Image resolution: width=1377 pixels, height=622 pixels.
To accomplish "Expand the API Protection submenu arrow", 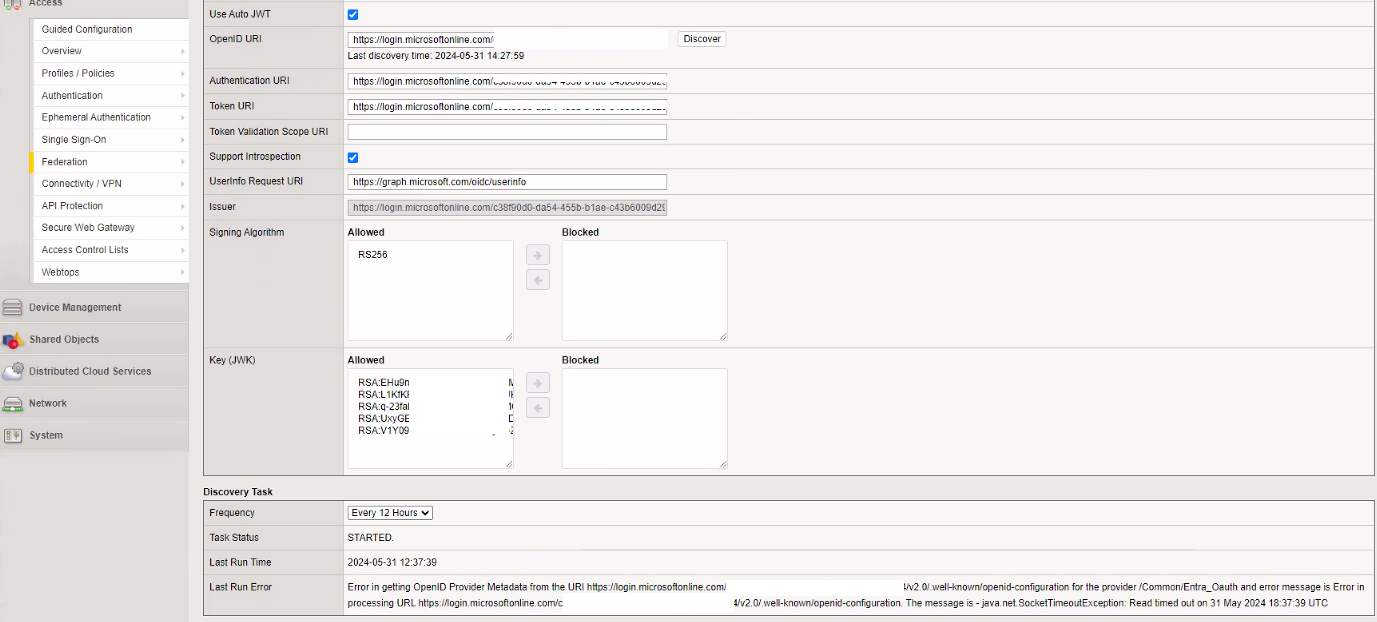I will point(183,206).
